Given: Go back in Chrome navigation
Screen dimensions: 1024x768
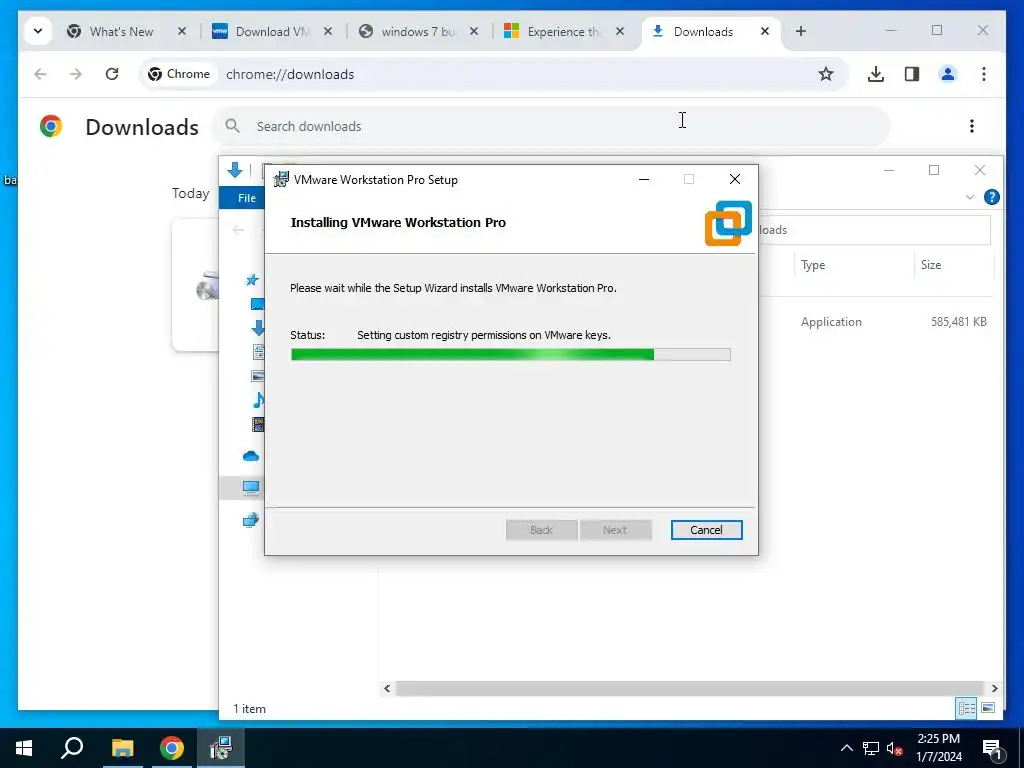Looking at the screenshot, I should (40, 74).
